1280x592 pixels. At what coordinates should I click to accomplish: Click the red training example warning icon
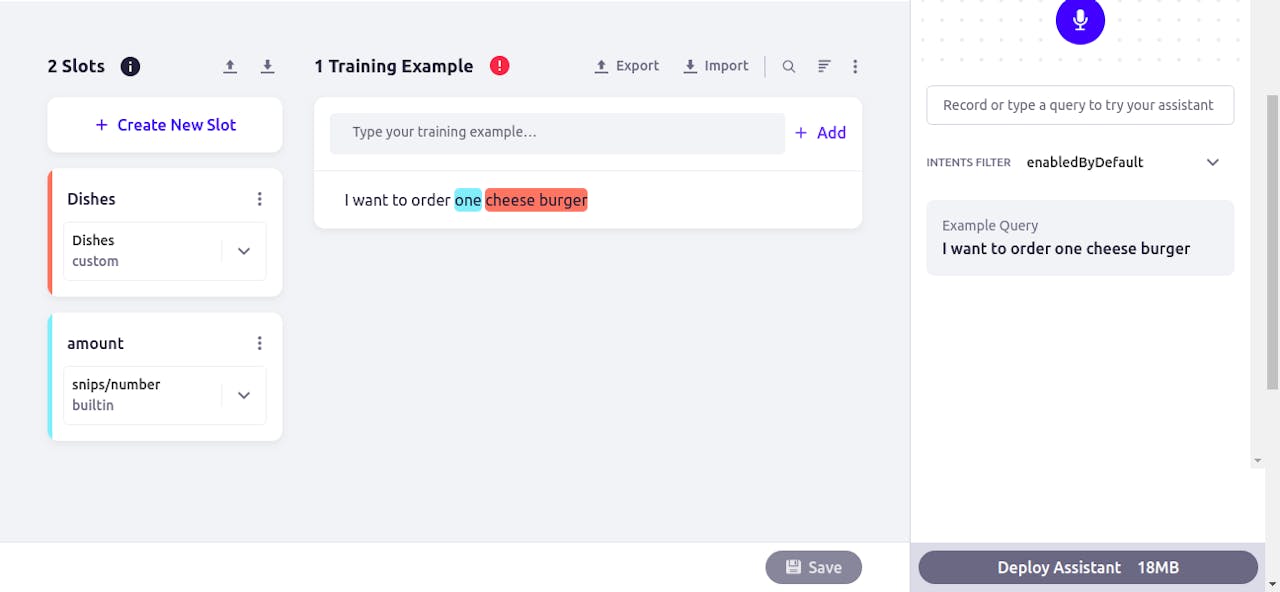tap(500, 66)
